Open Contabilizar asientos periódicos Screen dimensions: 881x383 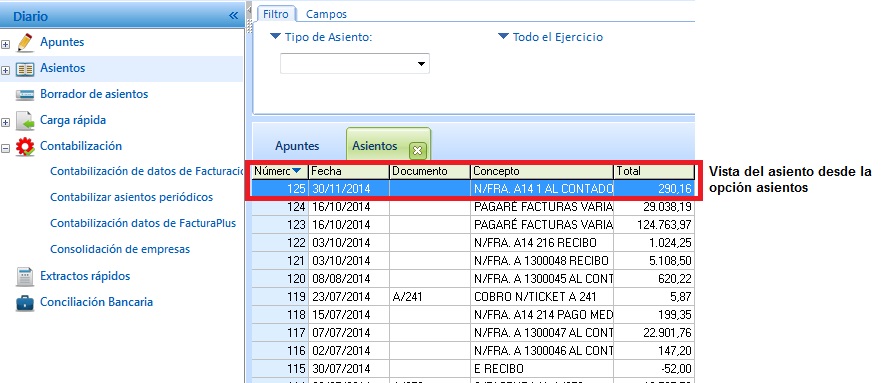[131, 197]
